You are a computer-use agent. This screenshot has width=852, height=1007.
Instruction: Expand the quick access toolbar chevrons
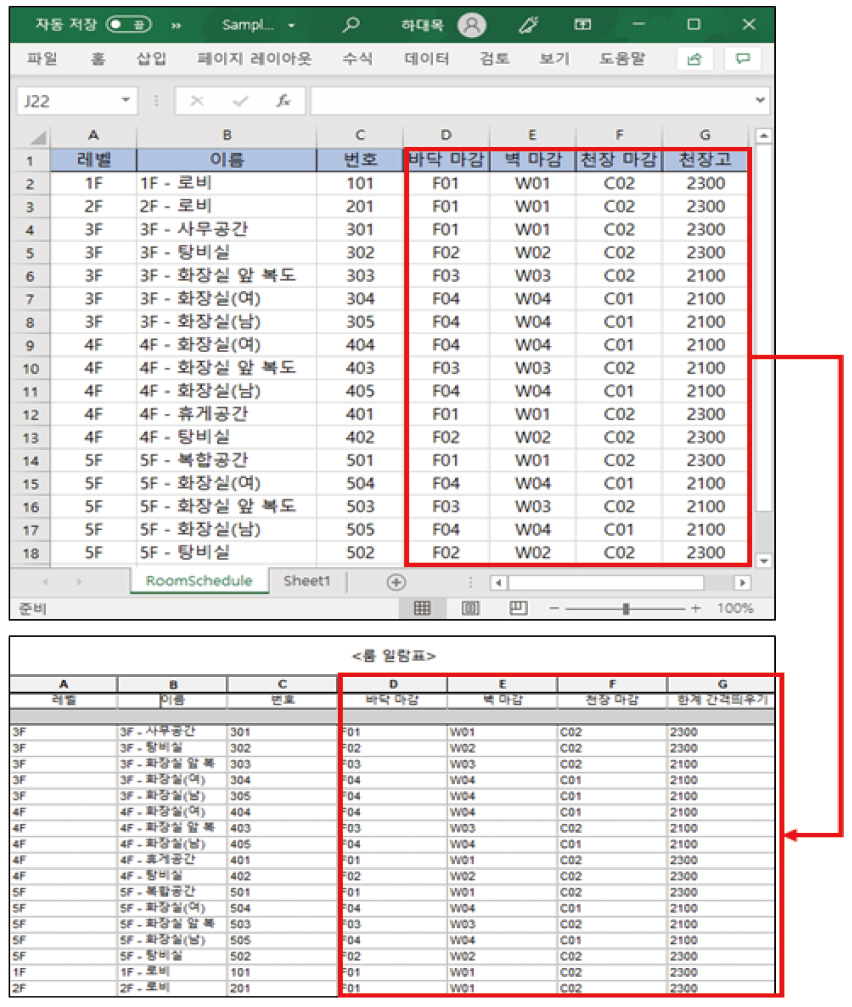176,26
